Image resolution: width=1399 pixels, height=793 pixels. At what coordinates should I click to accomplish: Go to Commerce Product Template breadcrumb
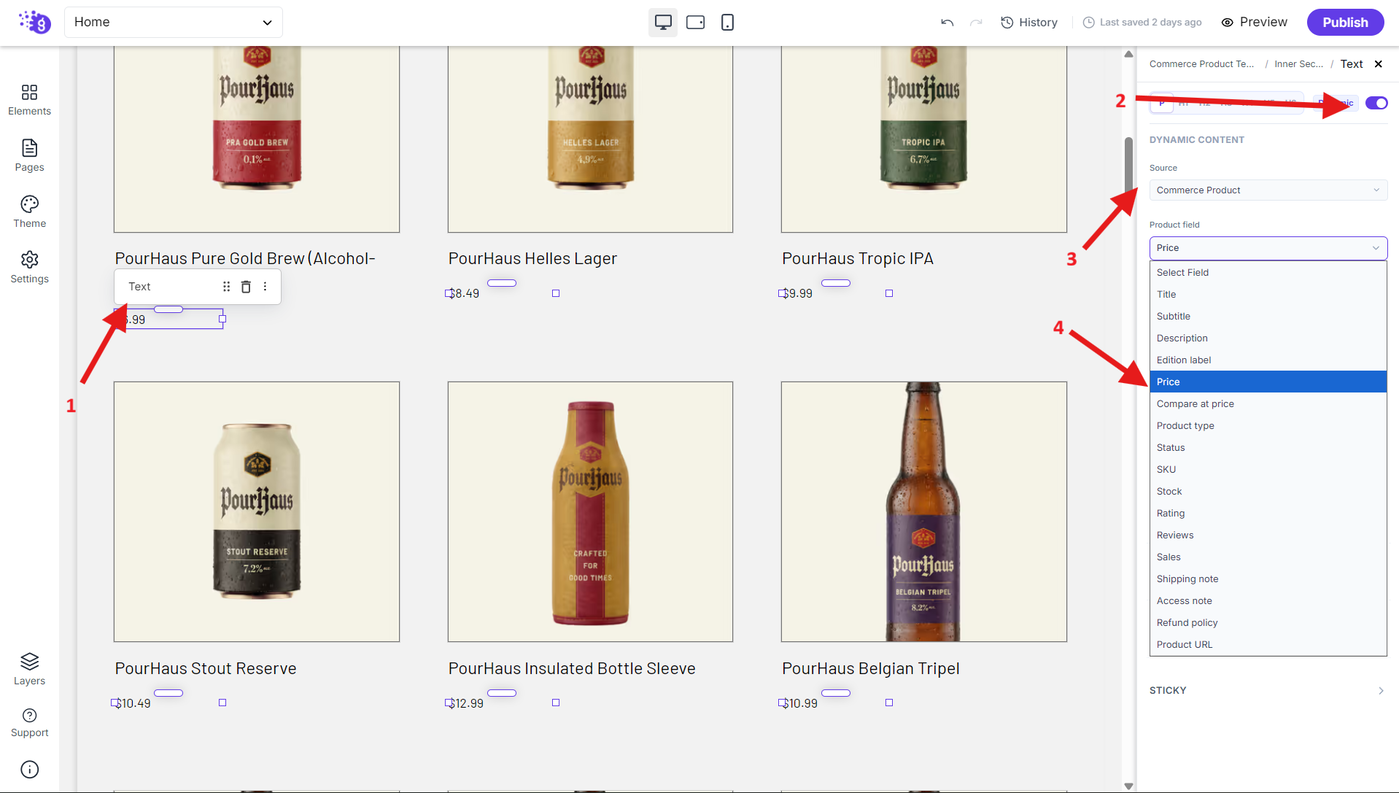1201,64
